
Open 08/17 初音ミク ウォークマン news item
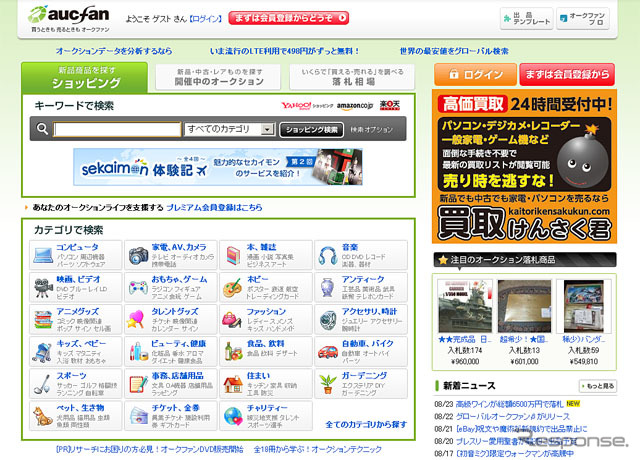[515, 453]
